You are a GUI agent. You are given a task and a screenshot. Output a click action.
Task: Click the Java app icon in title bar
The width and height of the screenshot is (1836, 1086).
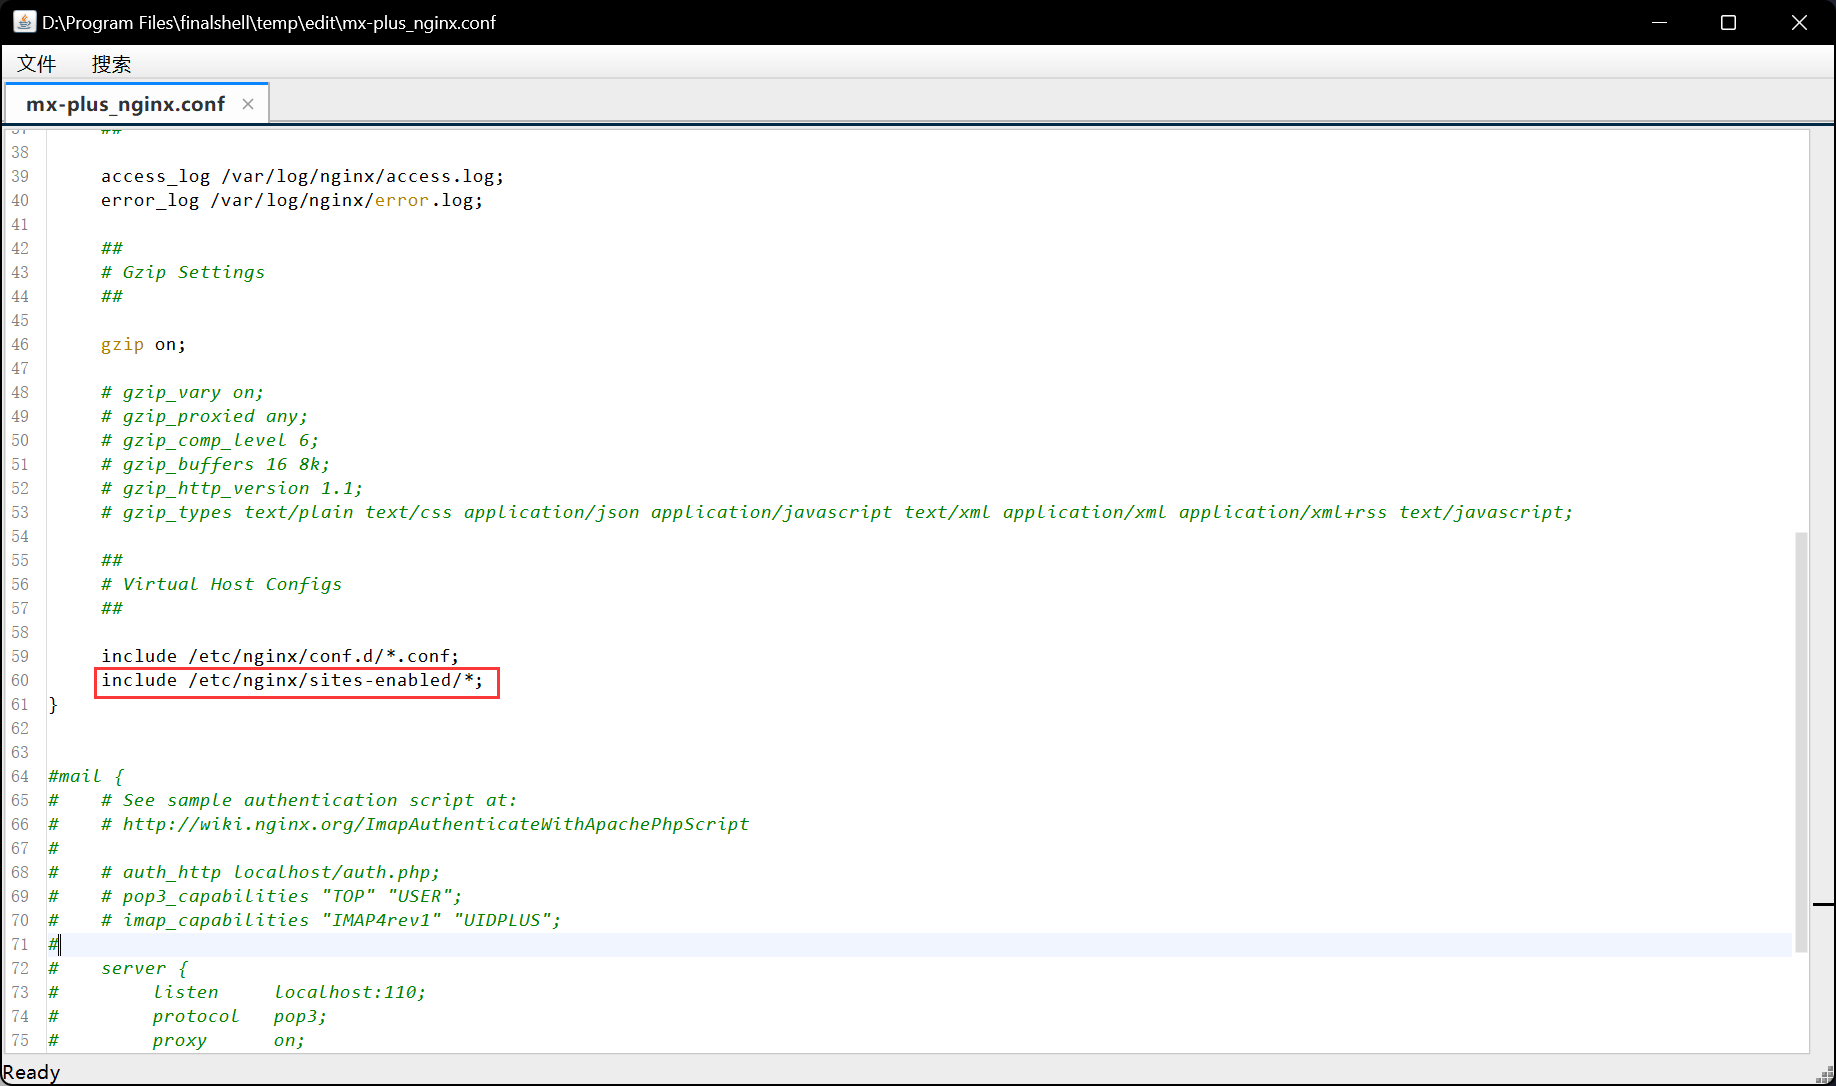coord(24,22)
